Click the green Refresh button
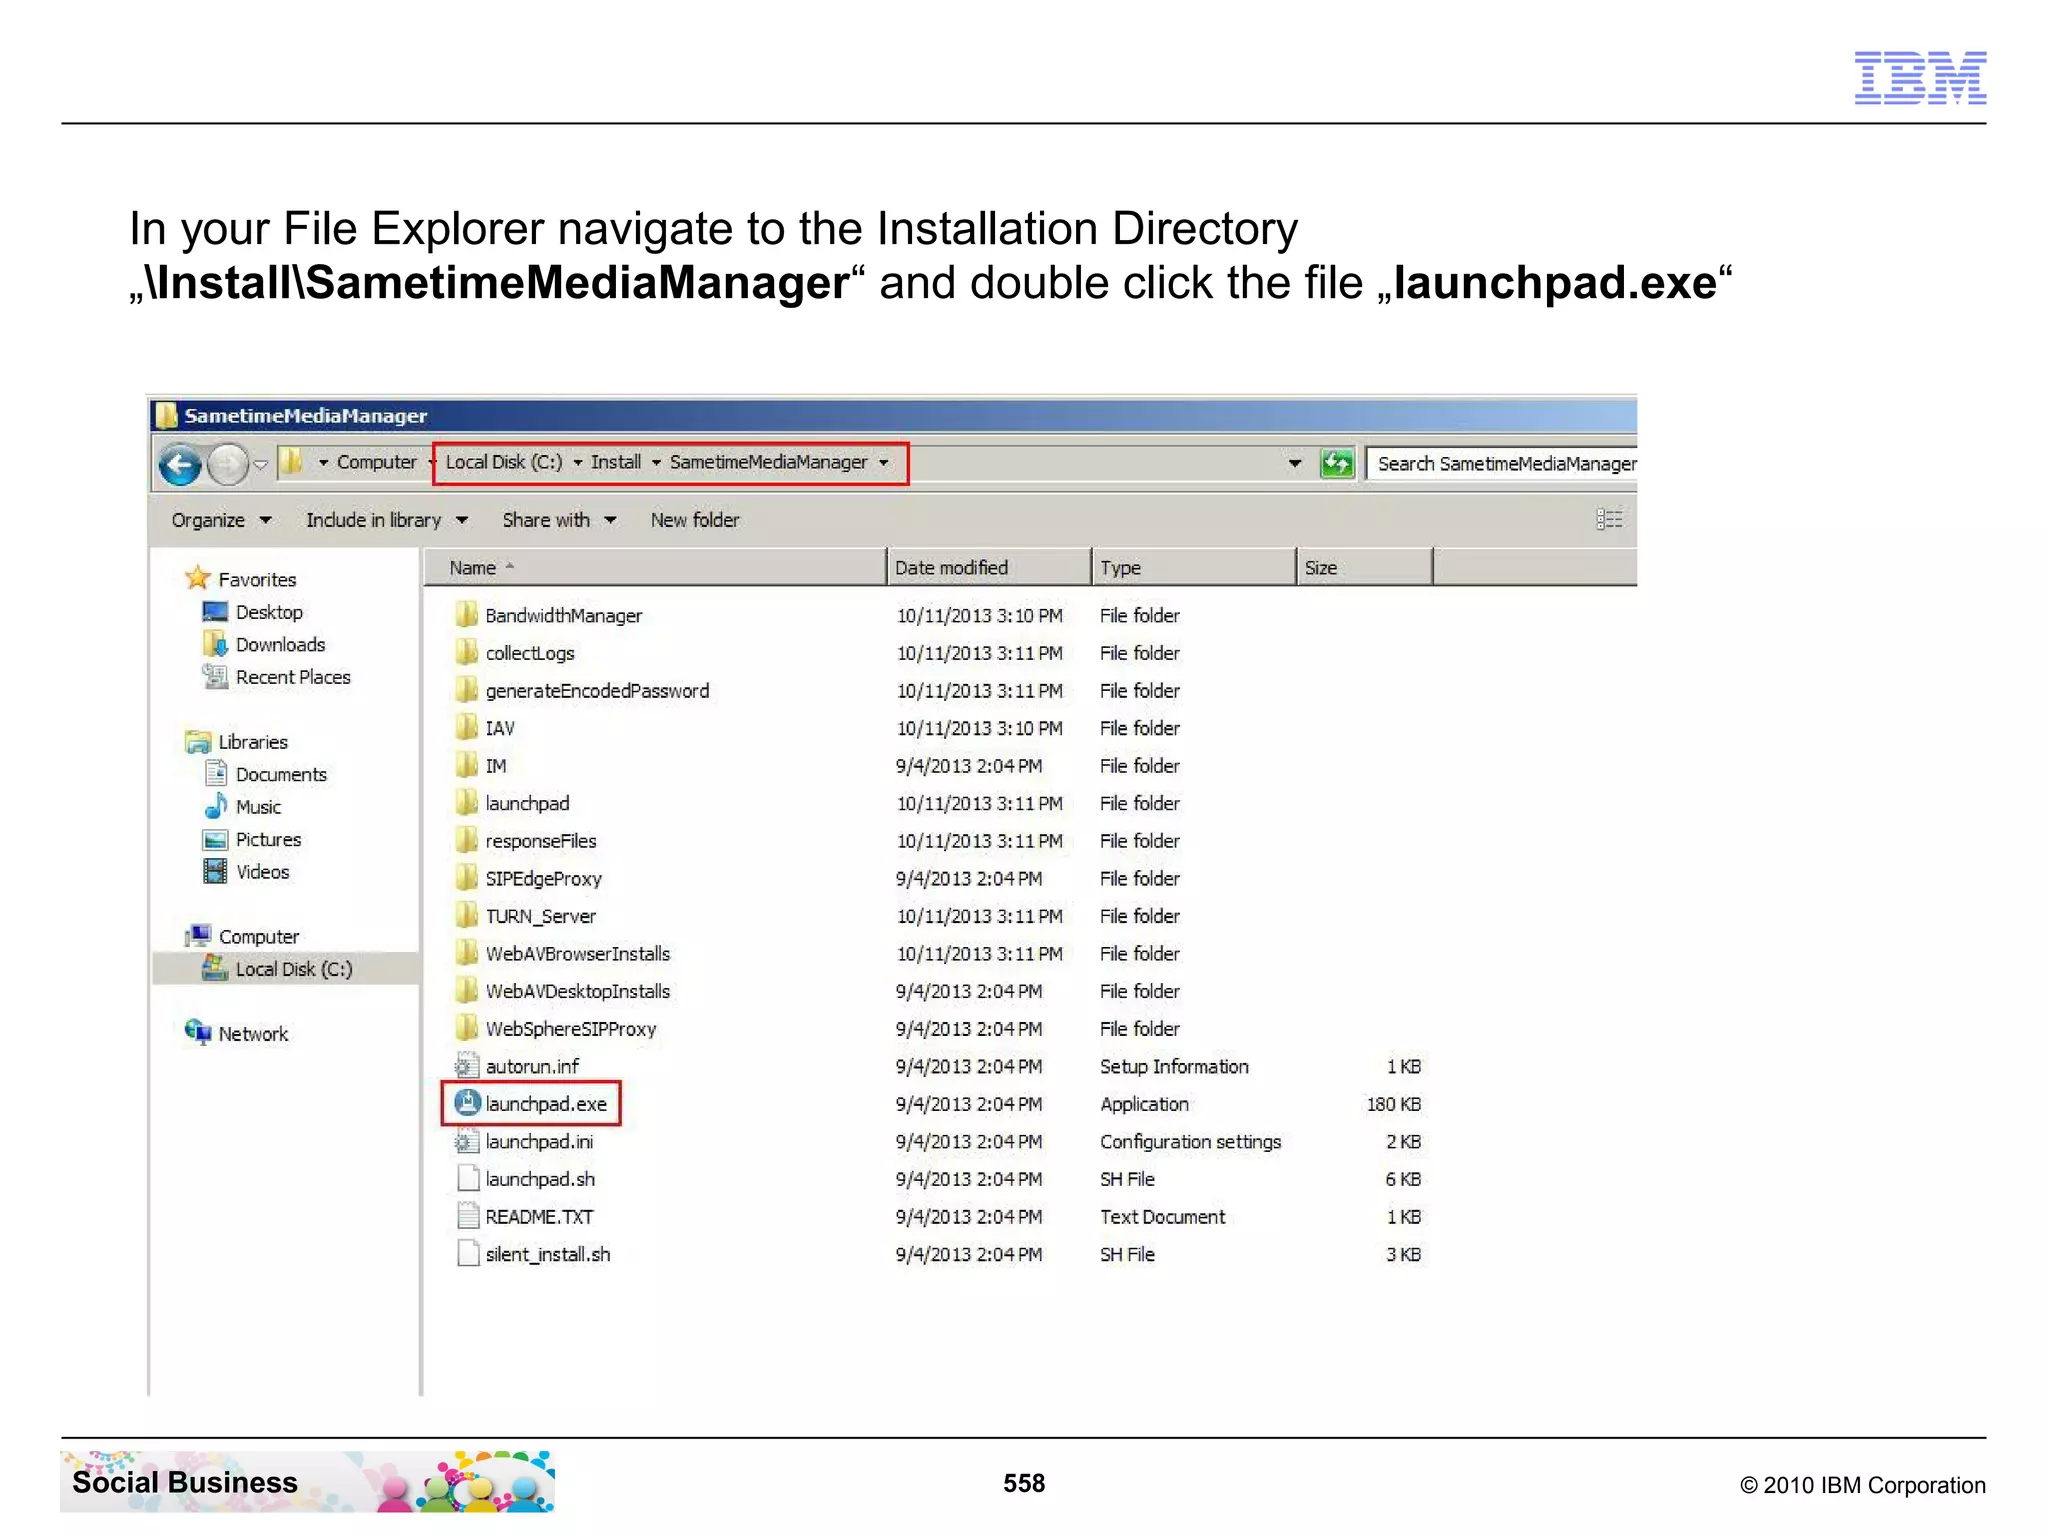This screenshot has width=2048, height=1536. (1337, 463)
